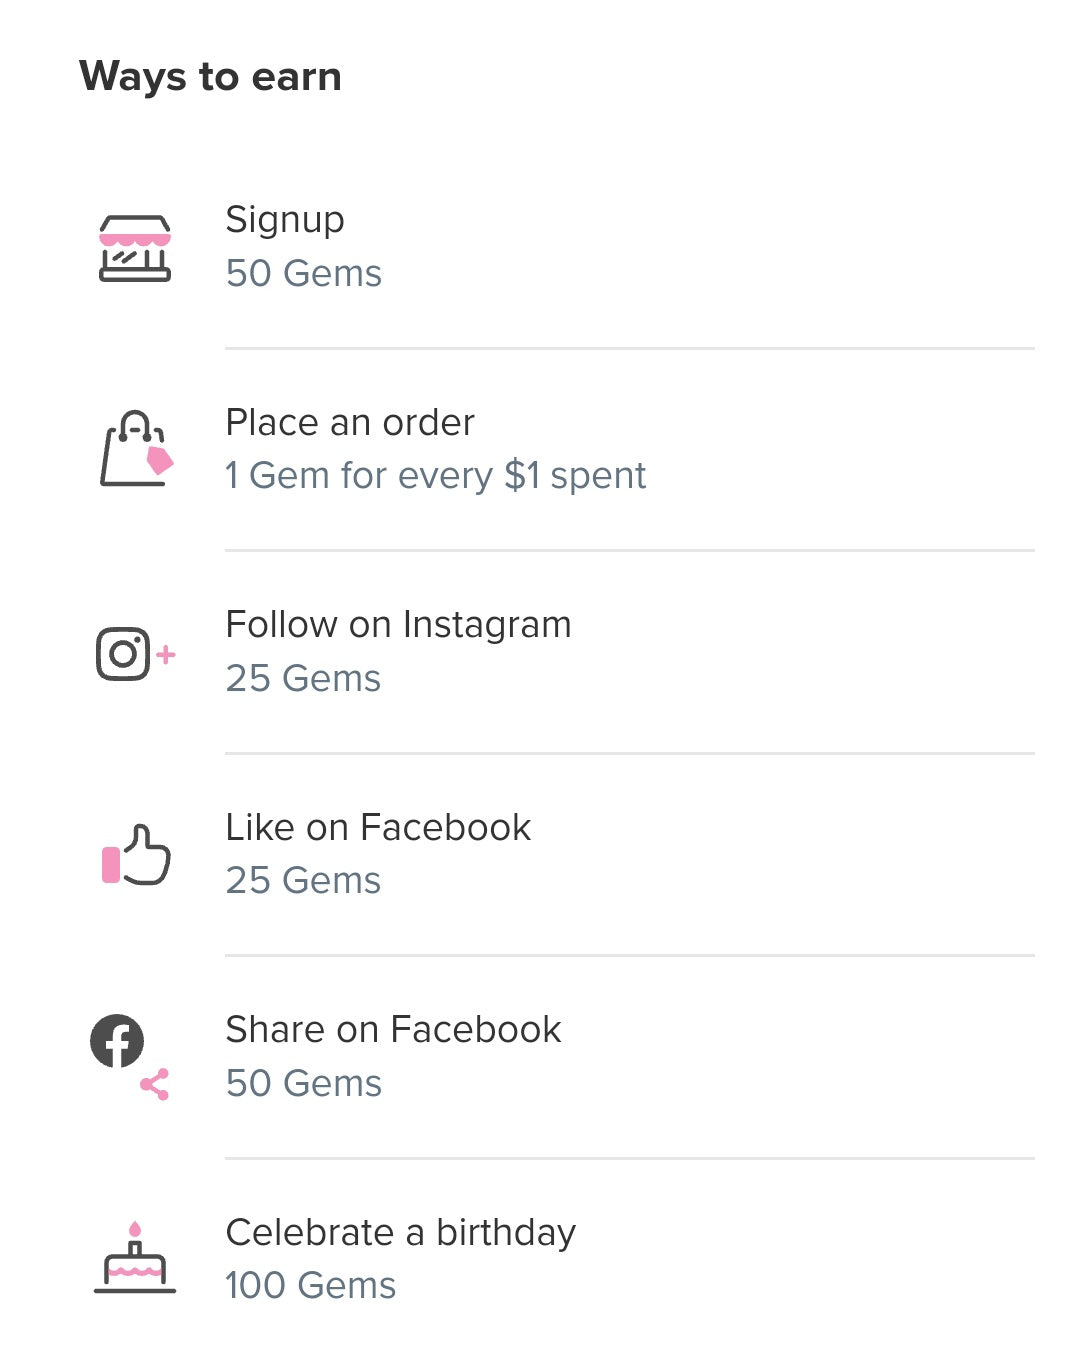
Task: Open the Signup earning option
Action: [x=285, y=220]
